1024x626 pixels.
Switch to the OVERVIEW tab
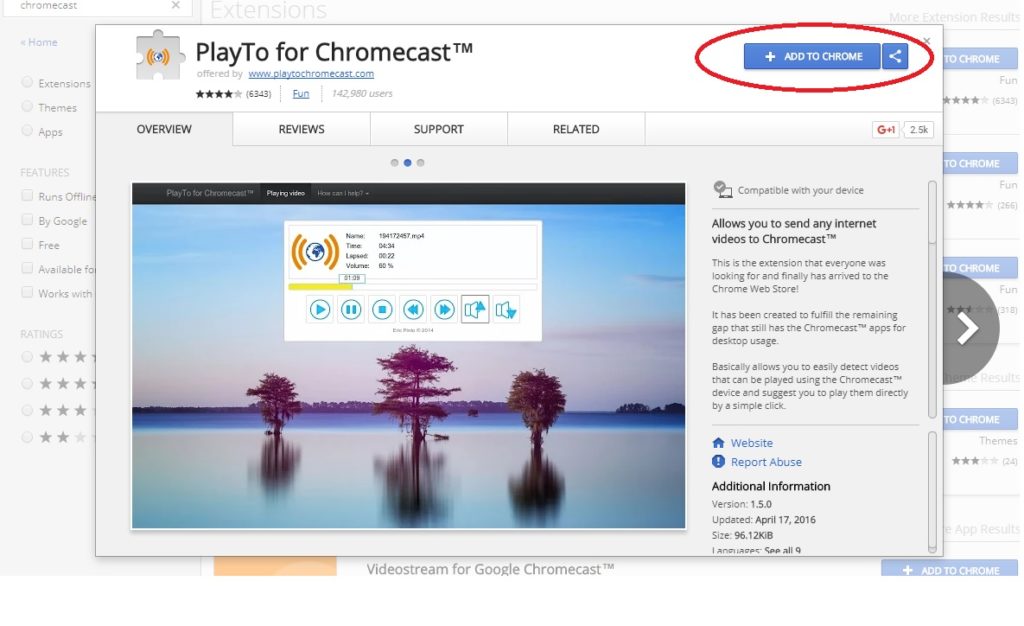(x=164, y=129)
